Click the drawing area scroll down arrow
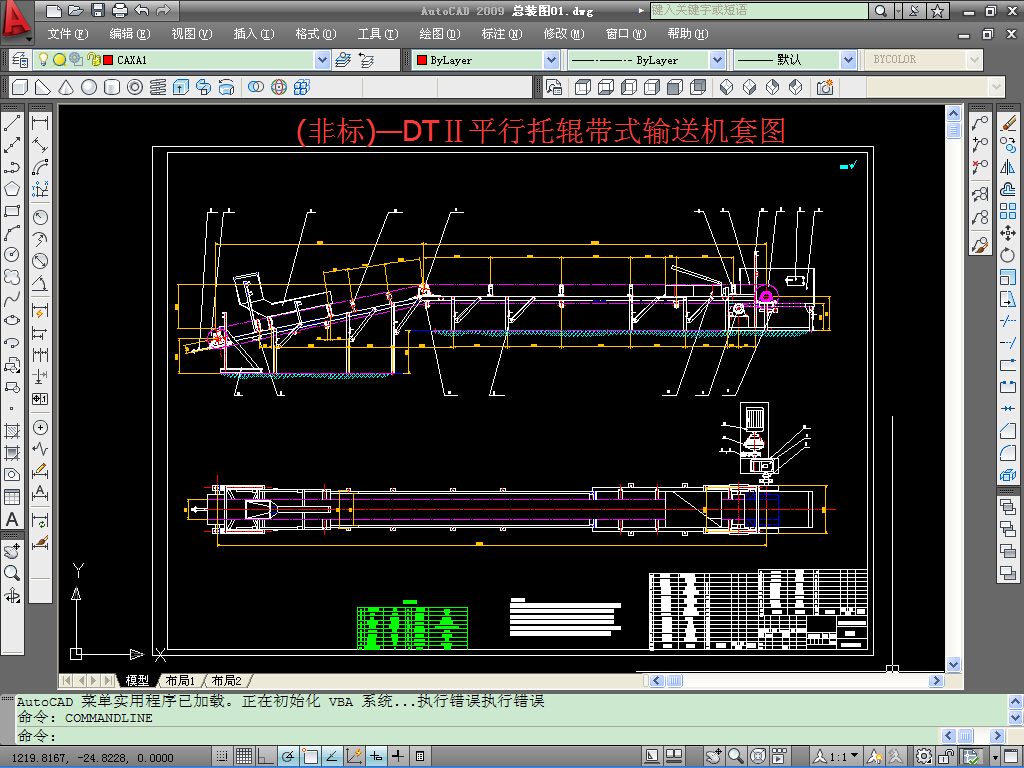The width and height of the screenshot is (1024, 768). point(953,664)
